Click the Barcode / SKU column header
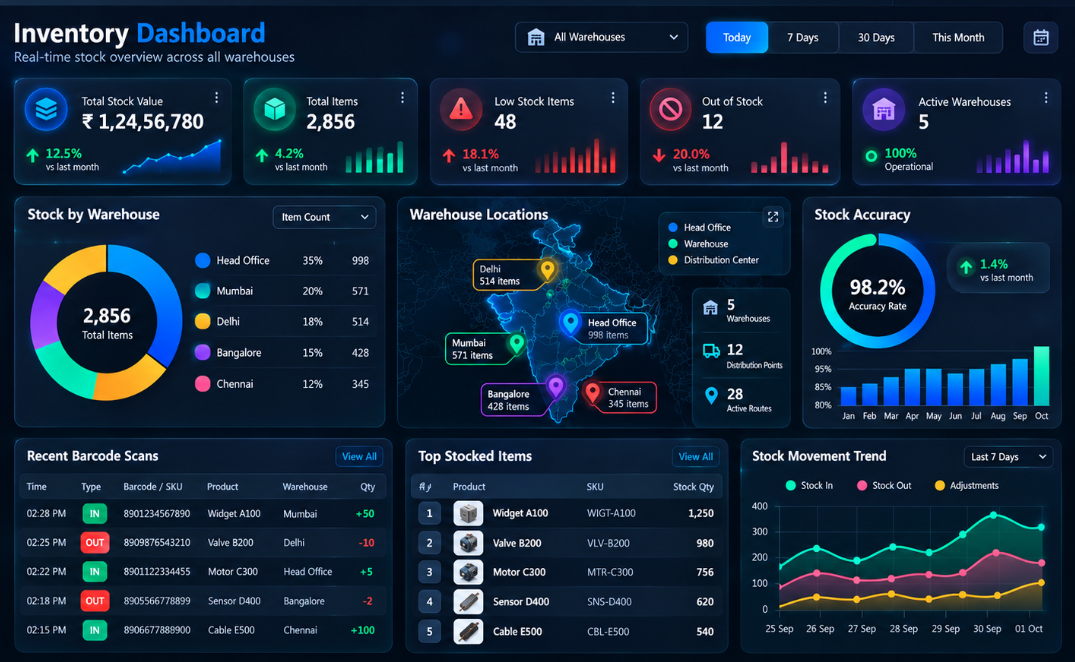 153,487
